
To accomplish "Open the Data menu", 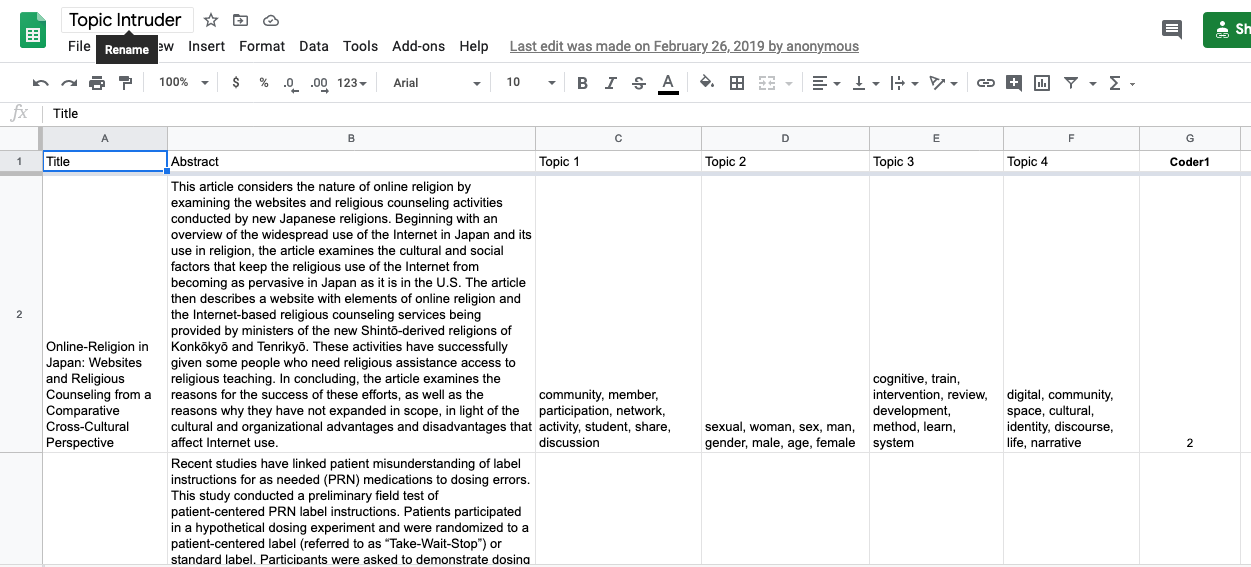I will tap(314, 46).
